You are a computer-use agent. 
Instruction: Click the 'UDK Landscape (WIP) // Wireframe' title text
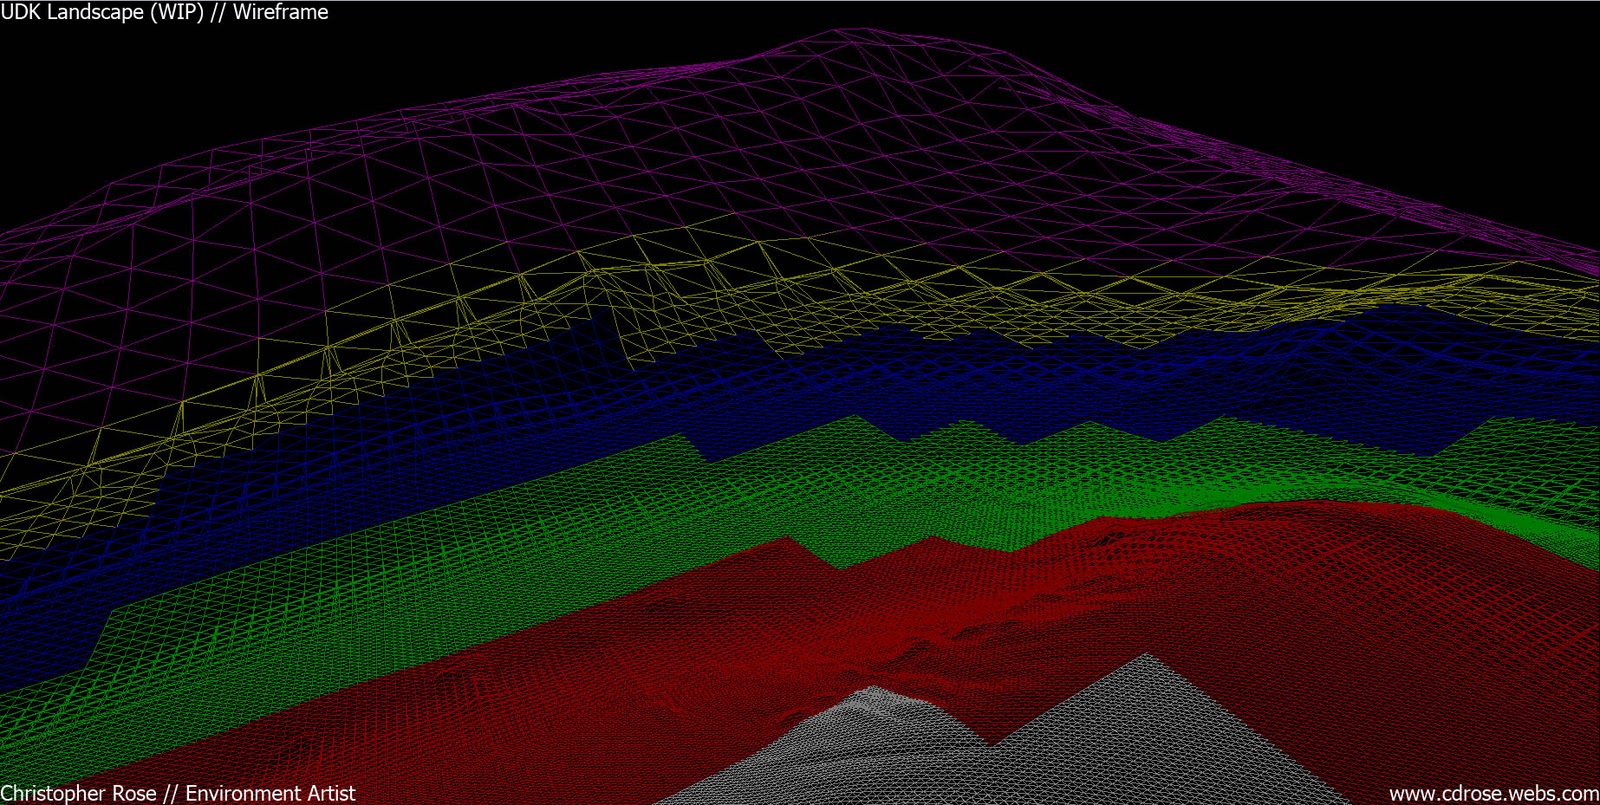point(164,13)
